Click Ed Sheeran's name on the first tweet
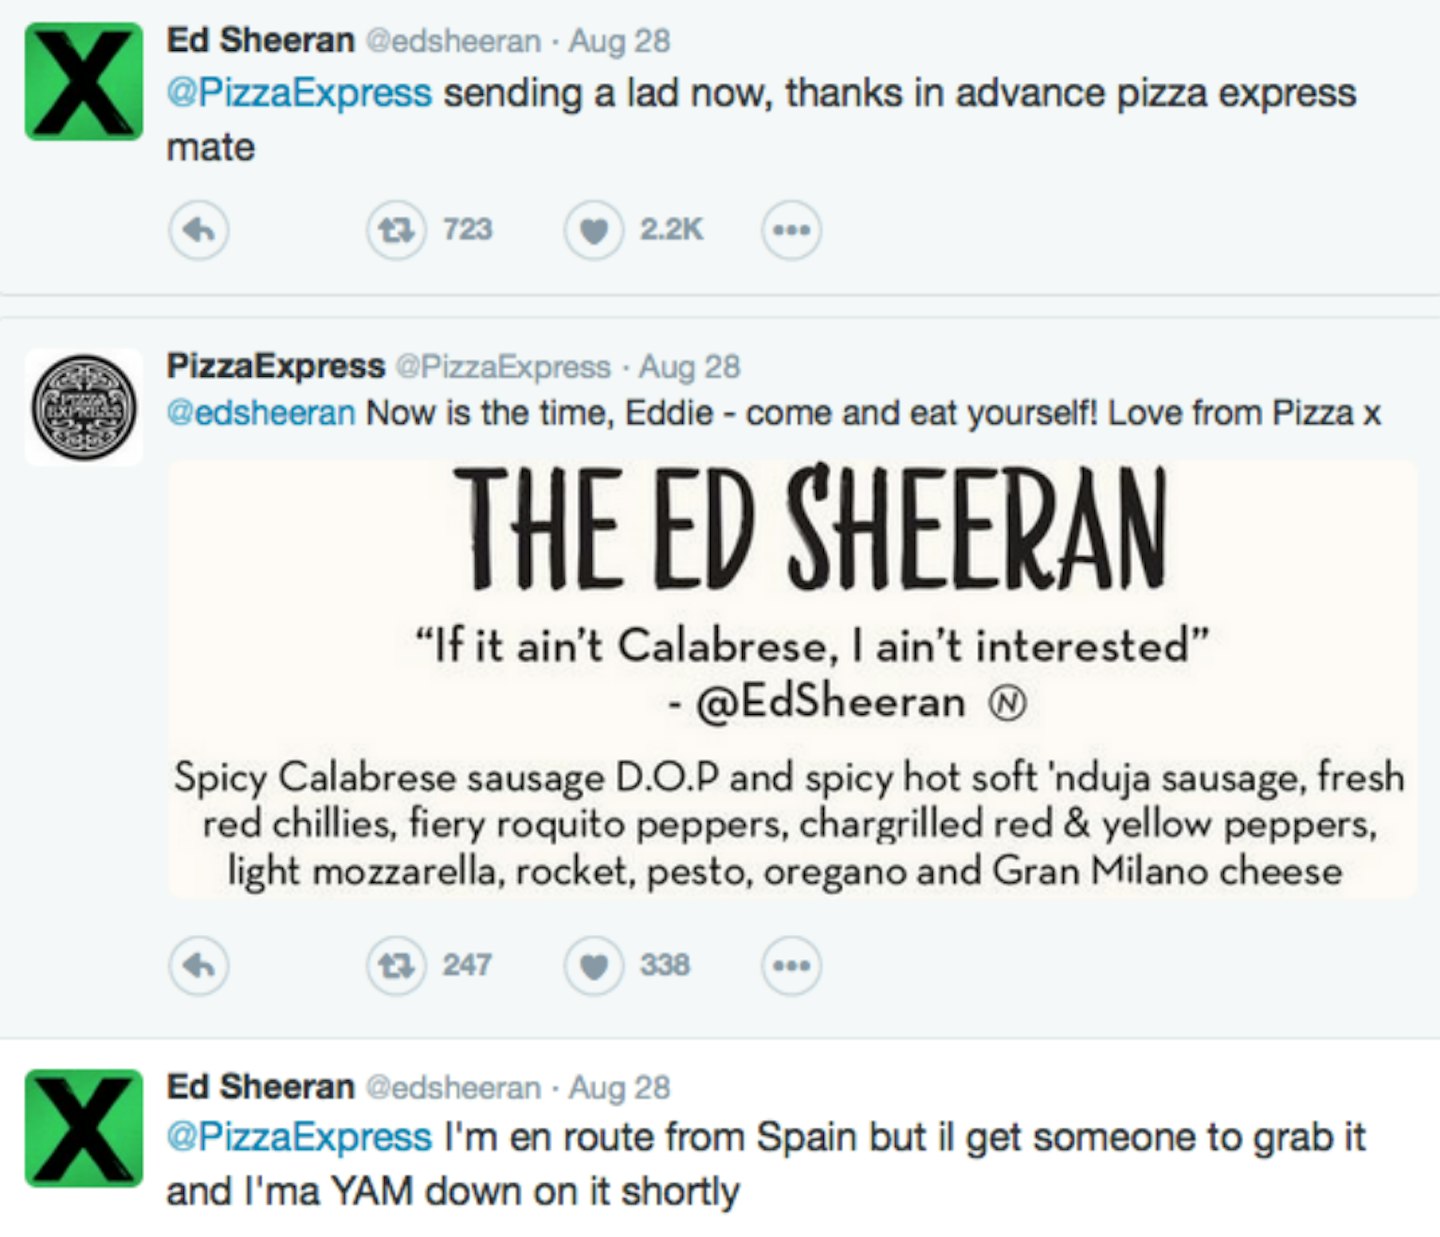This screenshot has height=1237, width=1440. tap(260, 40)
